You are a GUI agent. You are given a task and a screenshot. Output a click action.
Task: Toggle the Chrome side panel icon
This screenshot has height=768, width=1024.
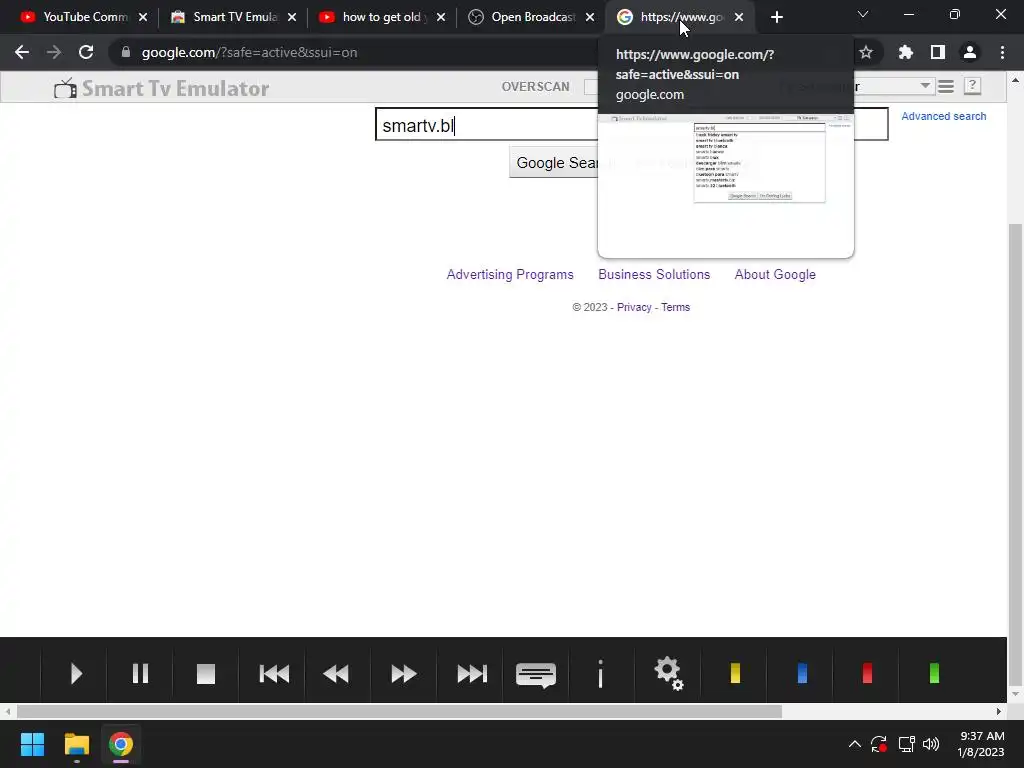938,52
